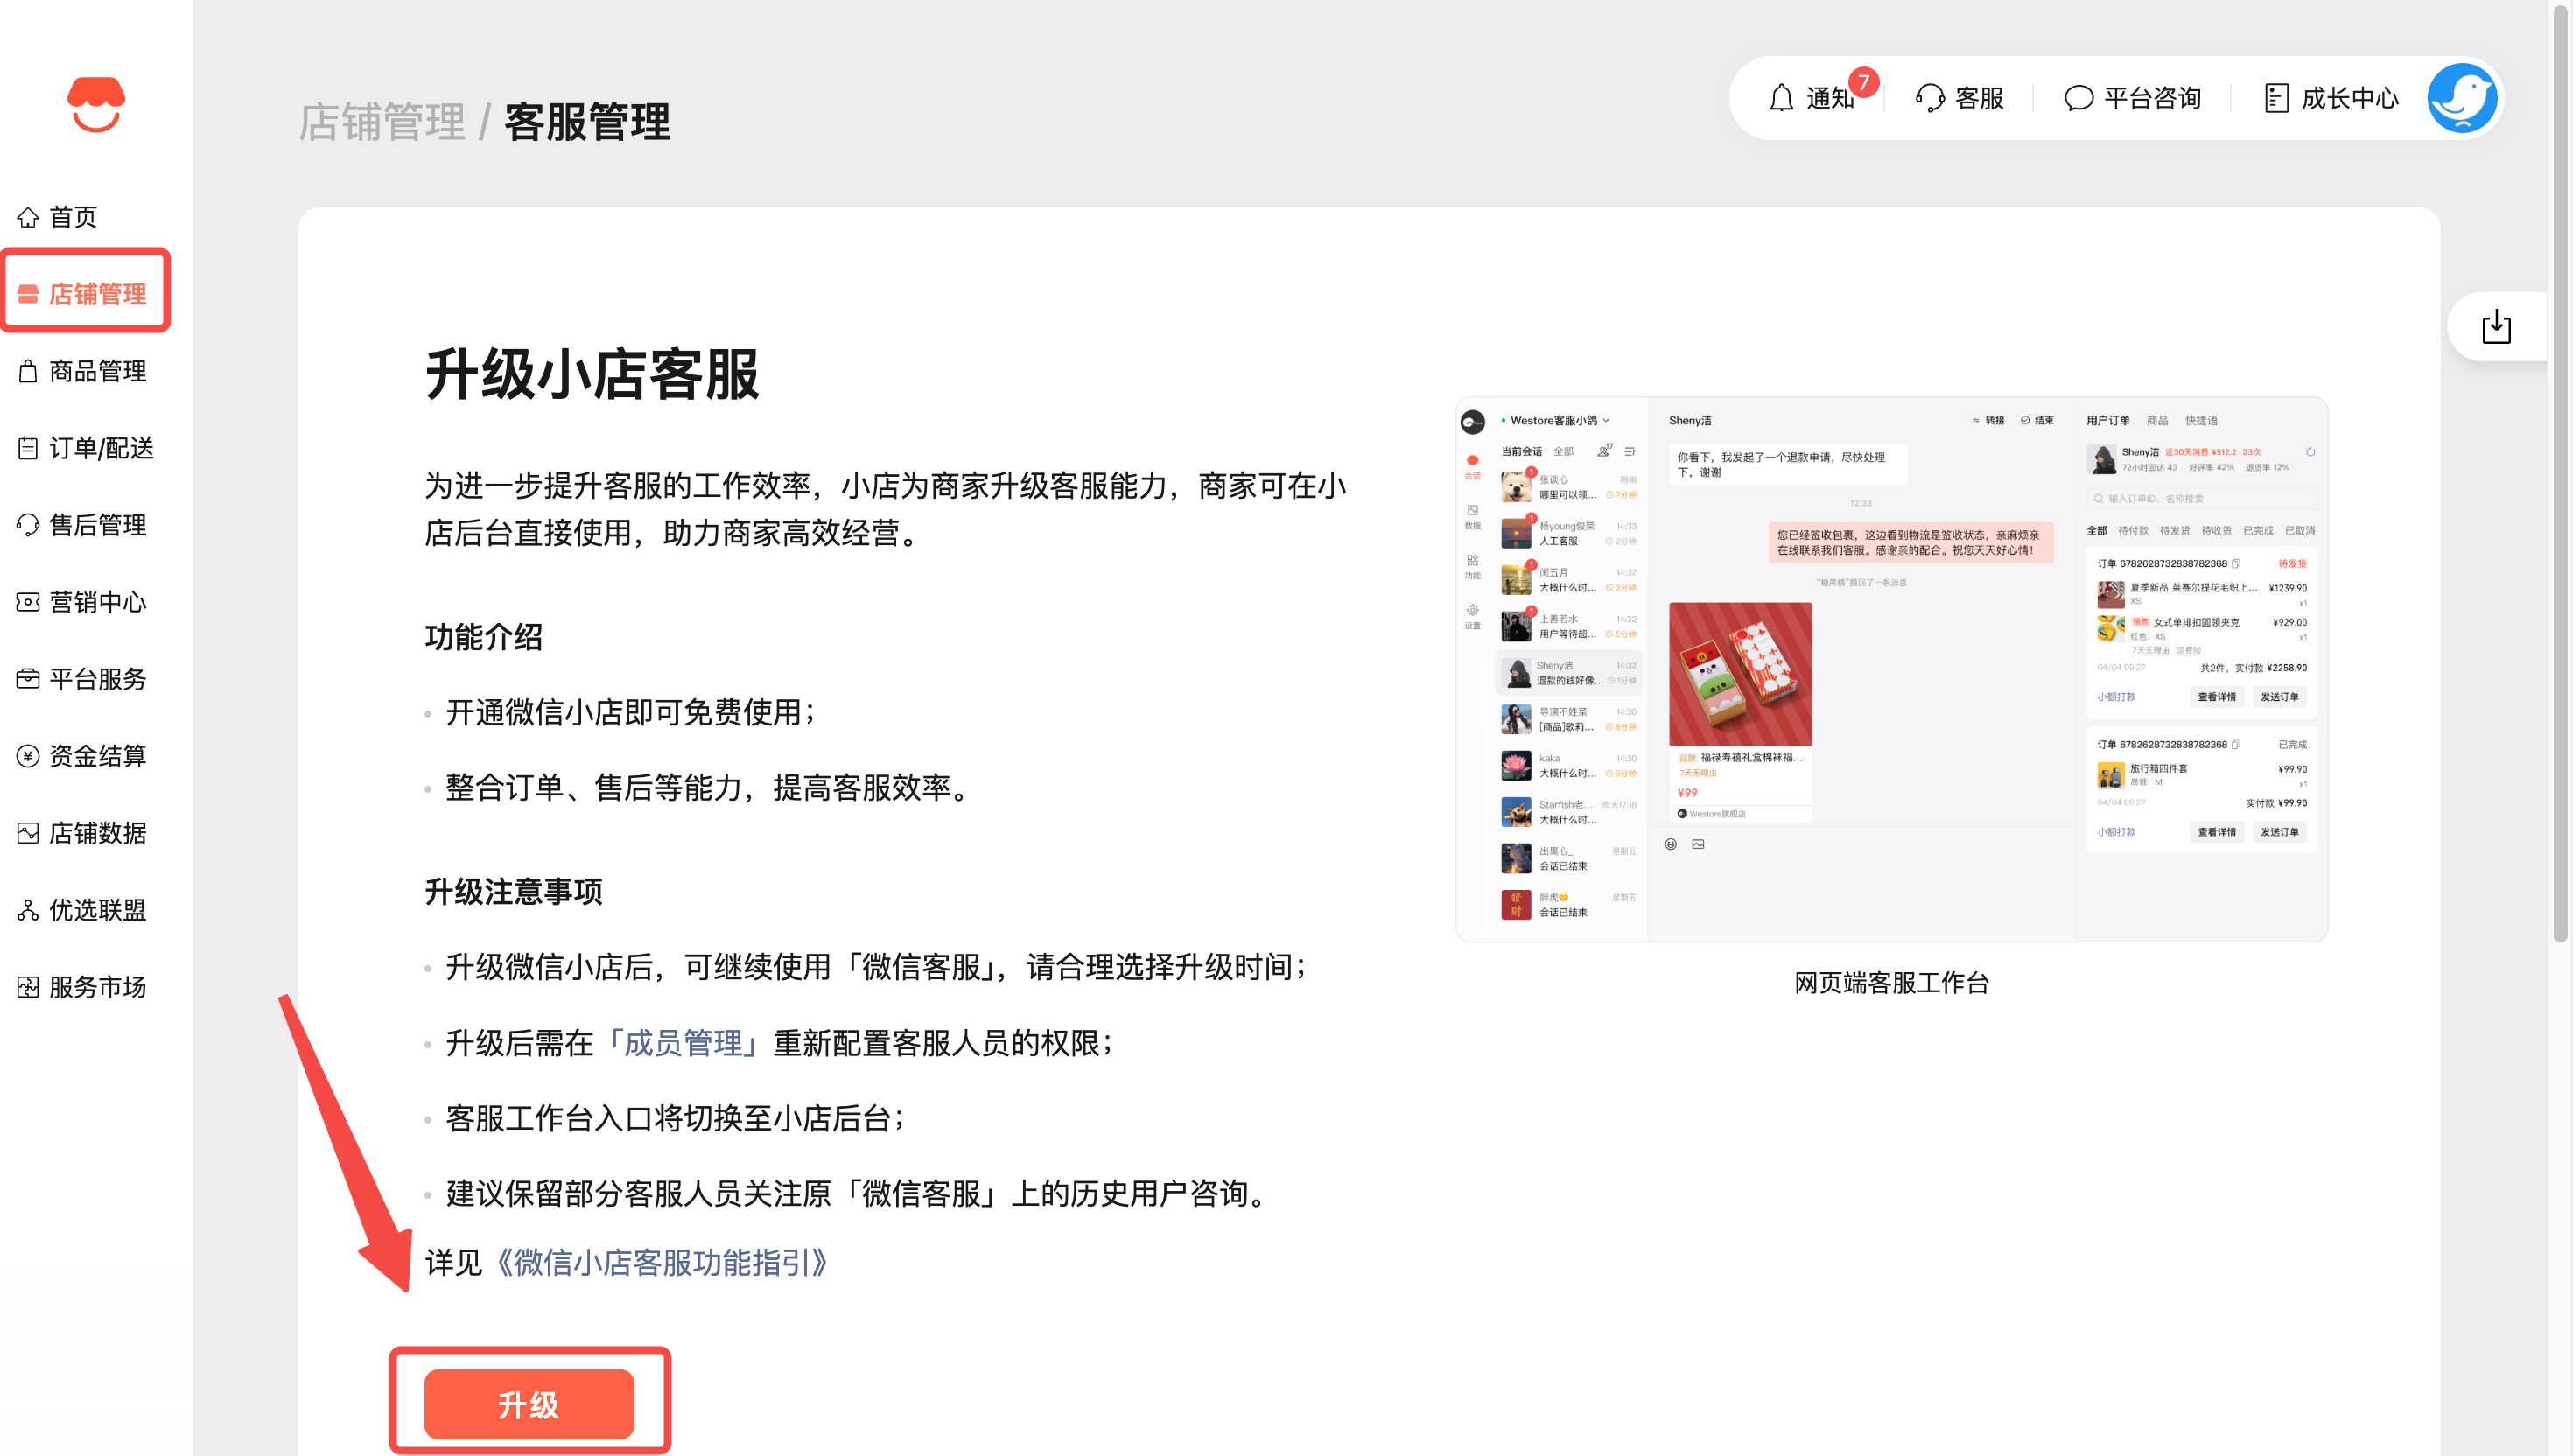Click the customer service workbench preview image
Image resolution: width=2573 pixels, height=1456 pixels.
(x=1891, y=669)
